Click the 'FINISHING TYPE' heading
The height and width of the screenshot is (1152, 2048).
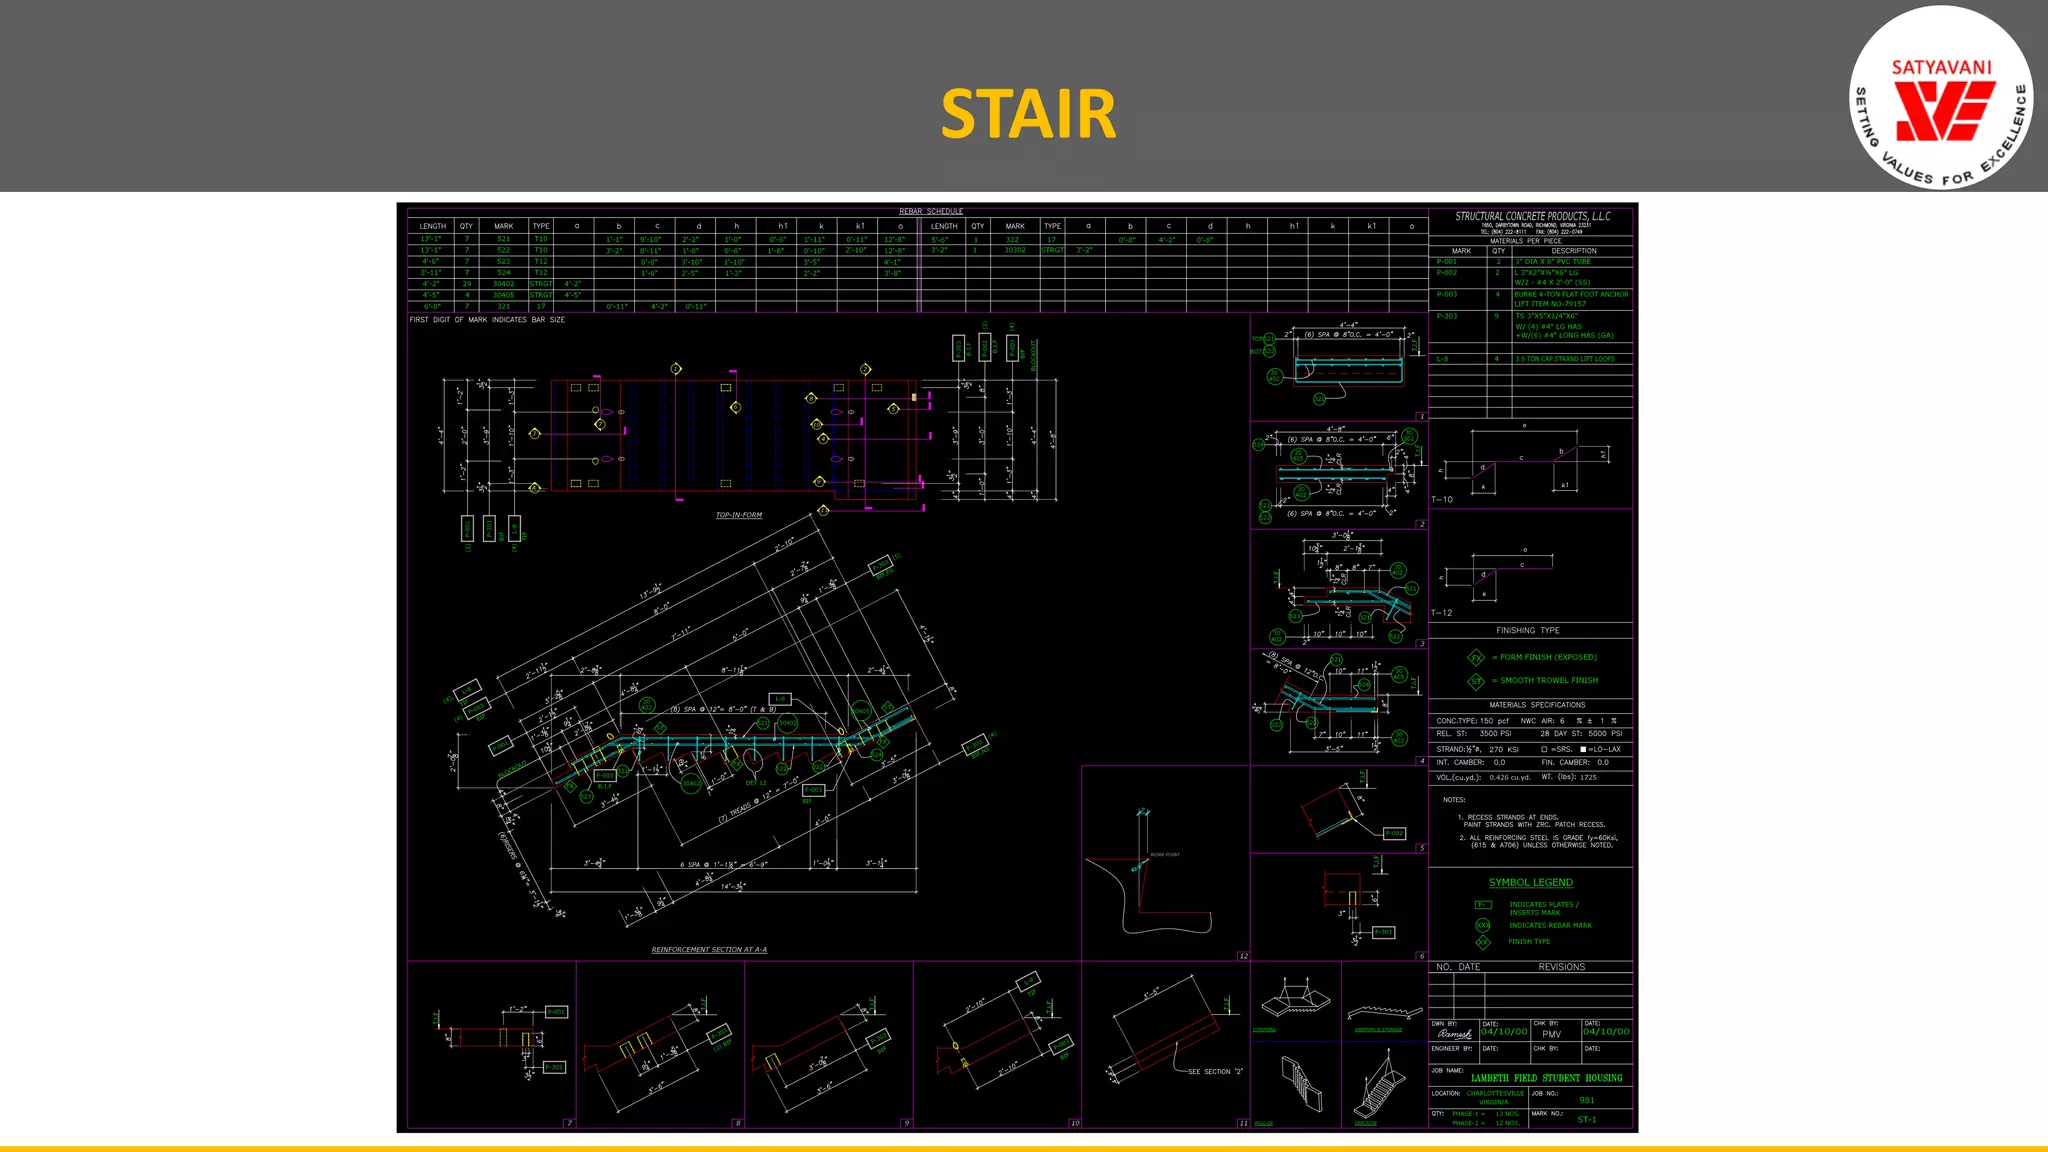(x=1528, y=630)
